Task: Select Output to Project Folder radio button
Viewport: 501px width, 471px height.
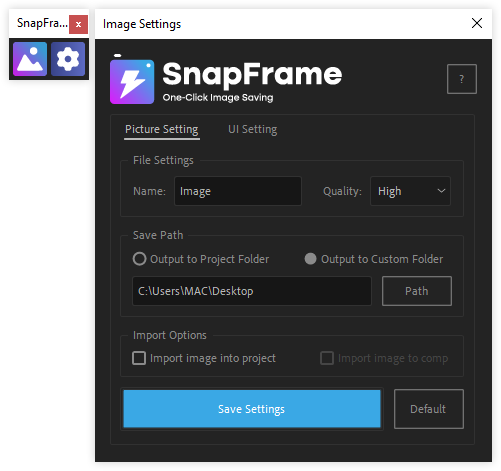Action: [139, 259]
